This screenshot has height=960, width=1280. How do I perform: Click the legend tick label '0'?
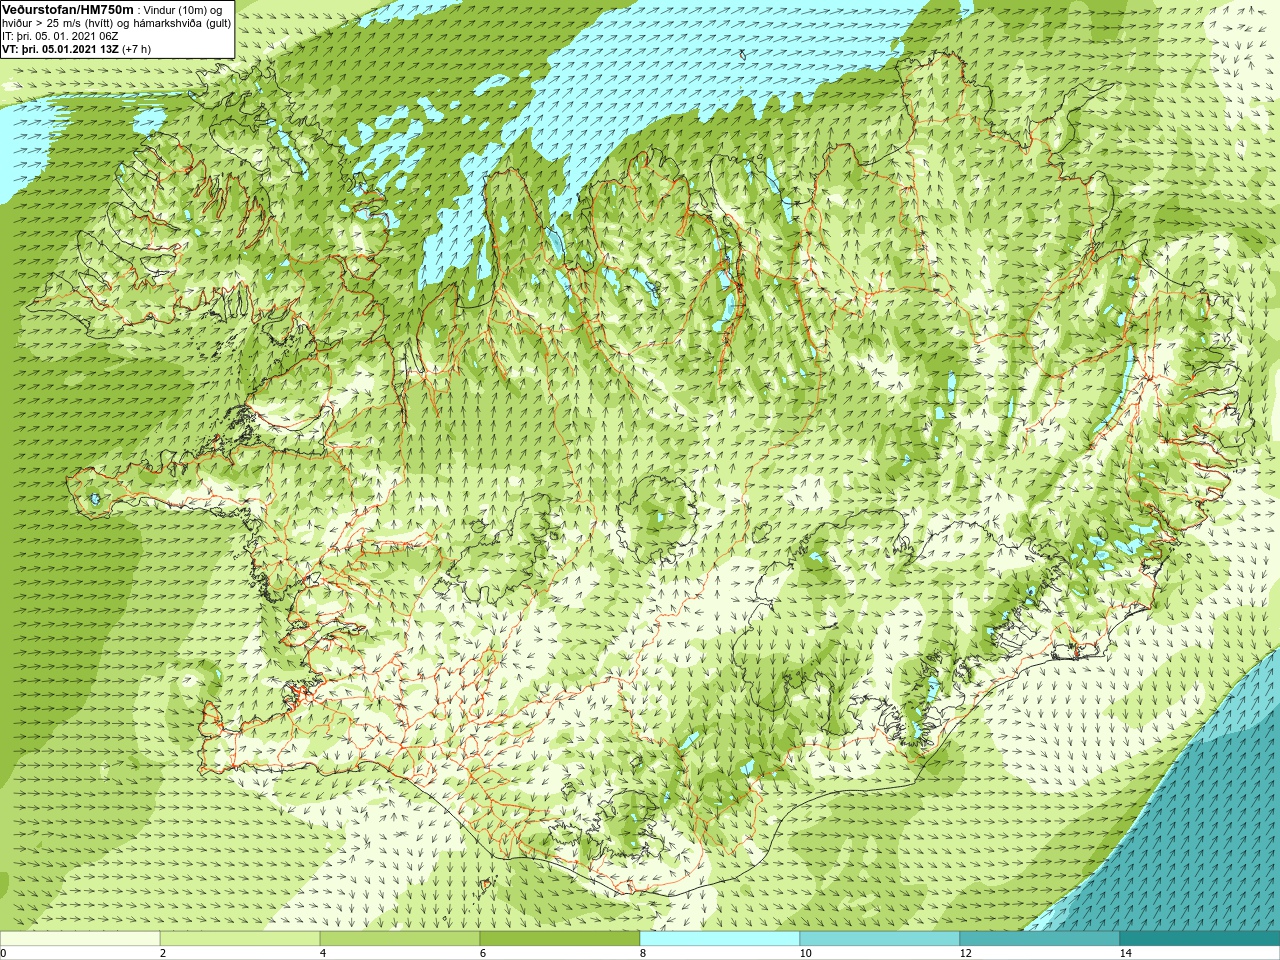tap(4, 953)
